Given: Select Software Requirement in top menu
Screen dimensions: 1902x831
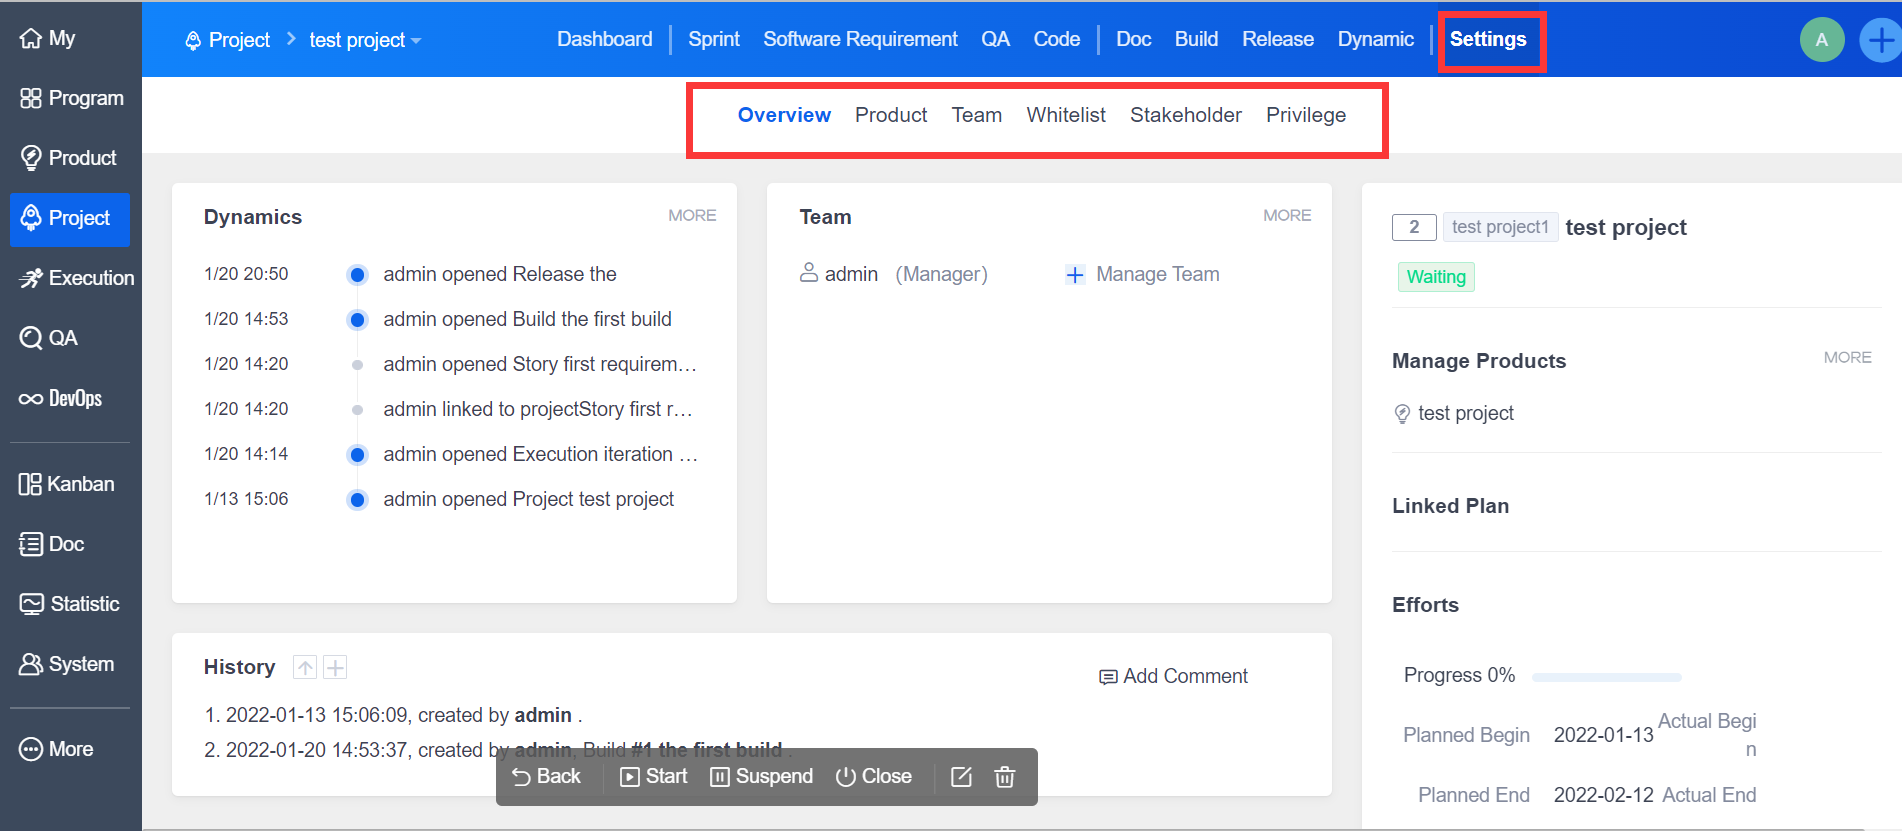Looking at the screenshot, I should [860, 39].
